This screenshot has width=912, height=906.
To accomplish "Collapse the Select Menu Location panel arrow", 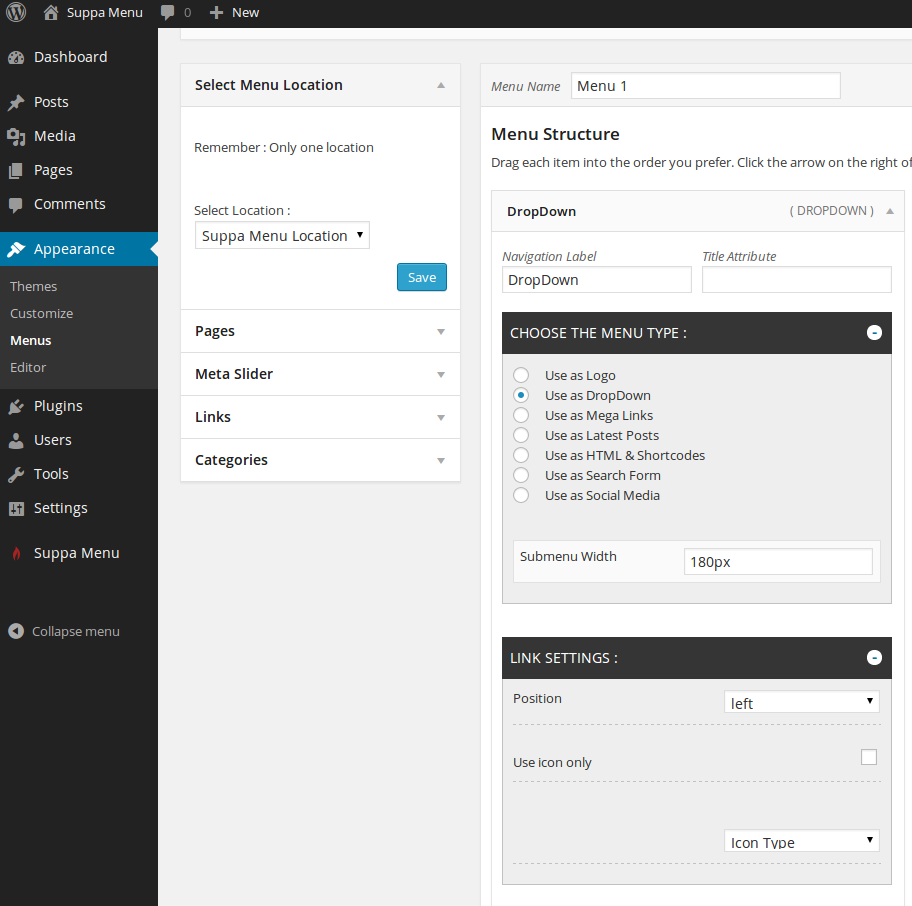I will pos(441,85).
